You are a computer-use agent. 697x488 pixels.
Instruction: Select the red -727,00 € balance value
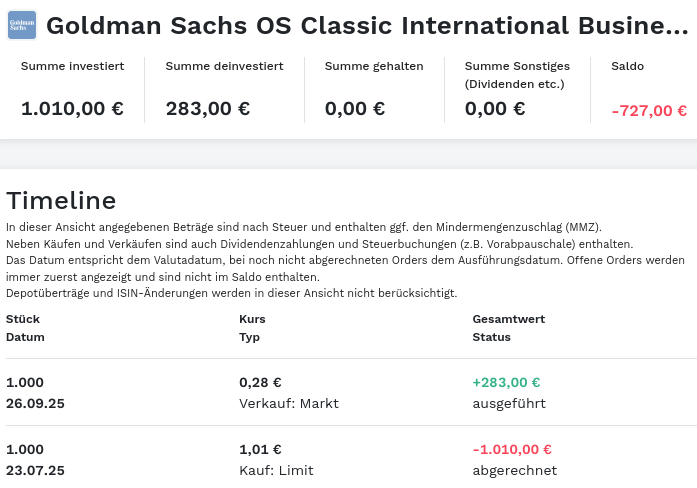tap(649, 111)
